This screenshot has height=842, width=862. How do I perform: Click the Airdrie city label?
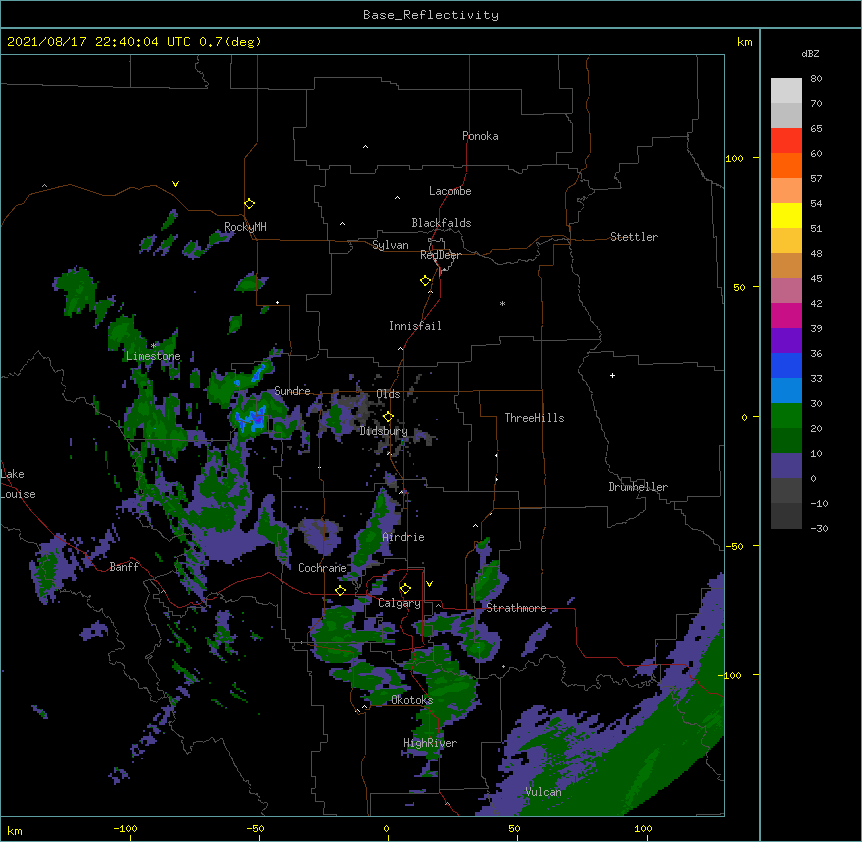click(x=403, y=537)
